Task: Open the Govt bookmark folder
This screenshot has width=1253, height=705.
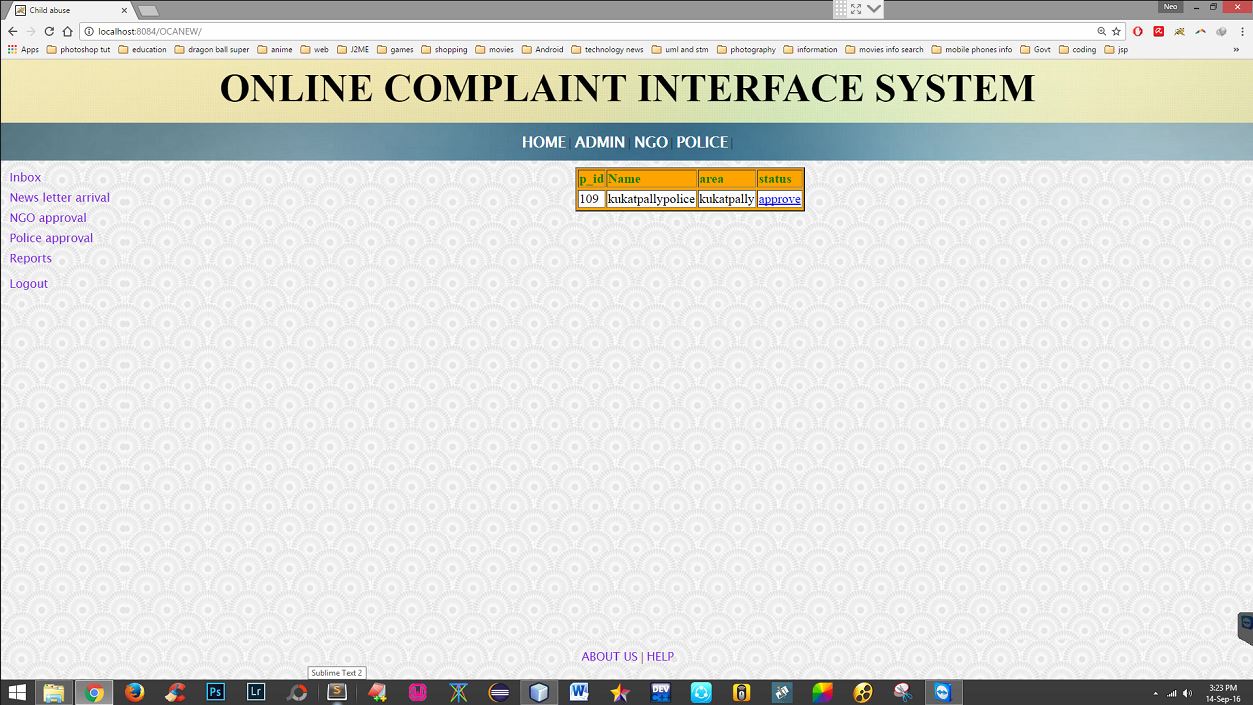Action: click(1035, 49)
